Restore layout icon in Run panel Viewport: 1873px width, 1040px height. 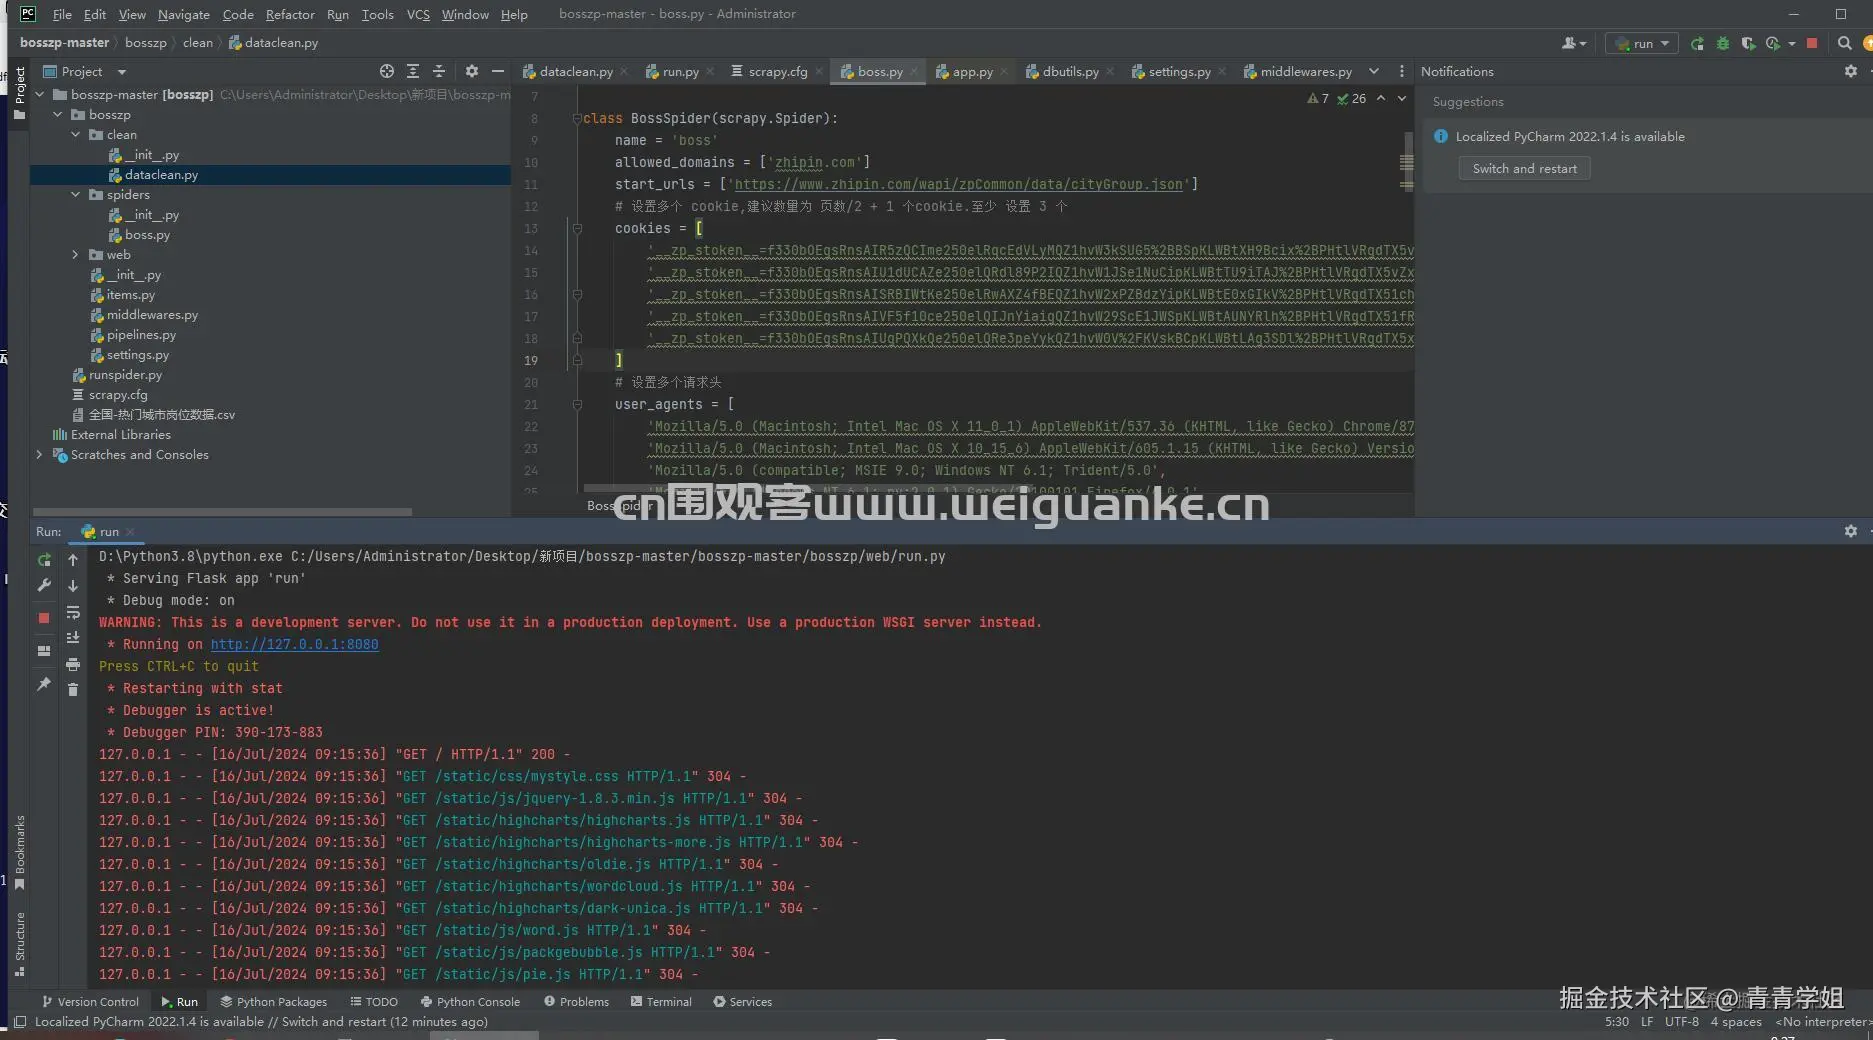(x=44, y=651)
